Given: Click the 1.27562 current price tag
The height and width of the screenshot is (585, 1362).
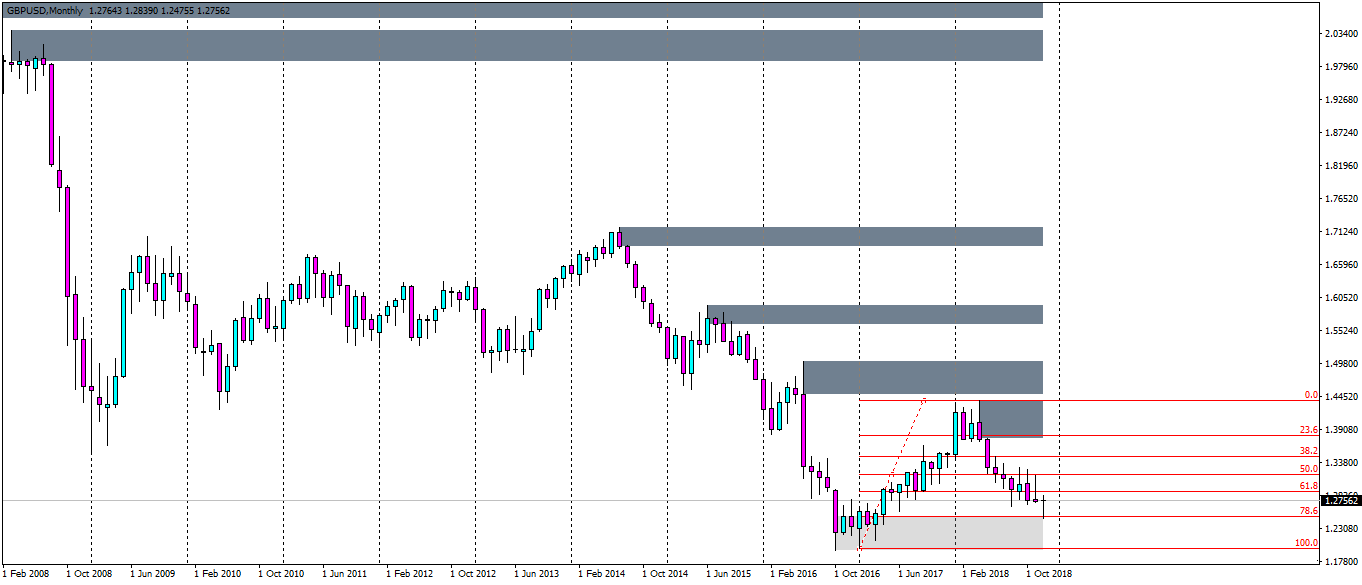Looking at the screenshot, I should click(1339, 501).
